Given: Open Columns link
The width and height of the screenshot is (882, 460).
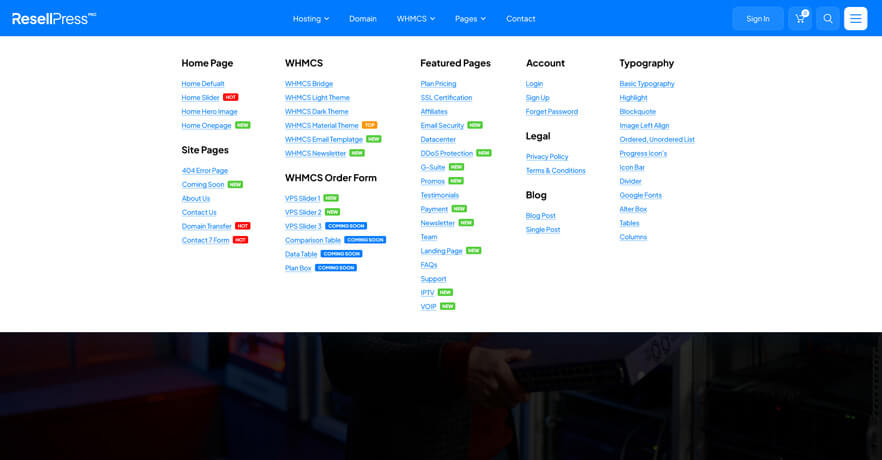Looking at the screenshot, I should pyautogui.click(x=633, y=237).
